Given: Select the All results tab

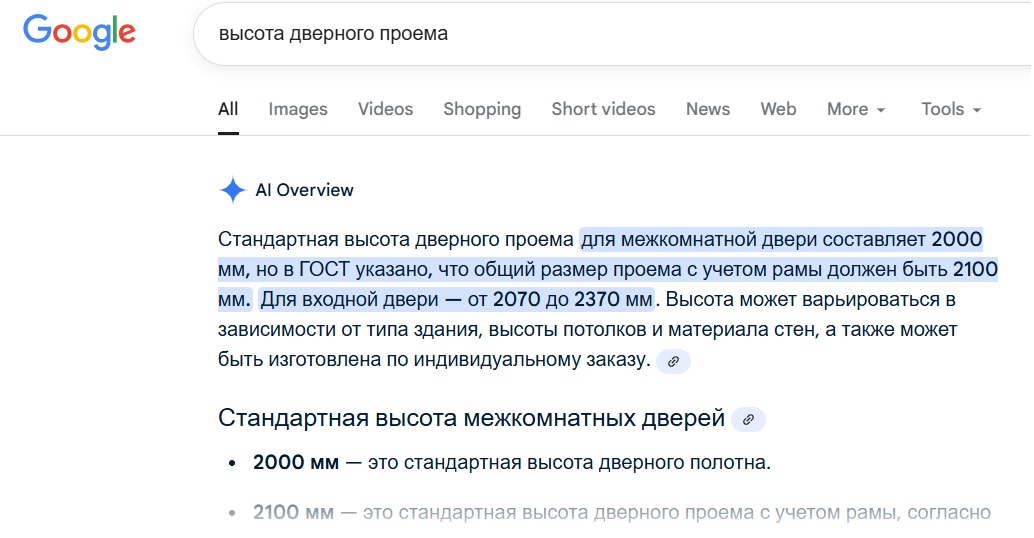Looking at the screenshot, I should [228, 109].
